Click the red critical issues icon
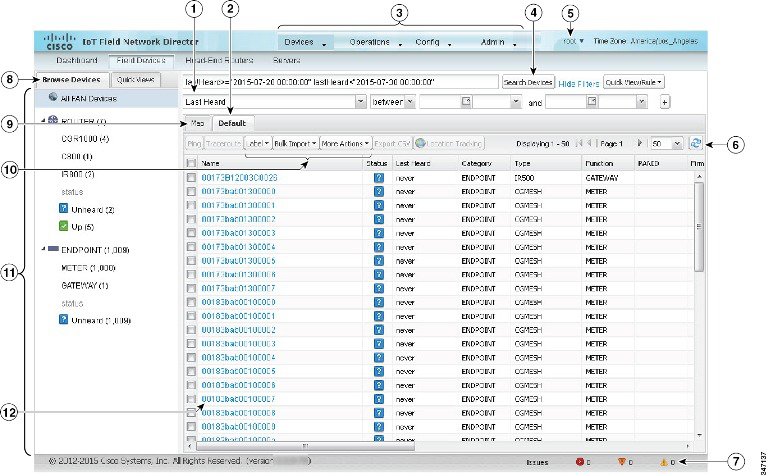768x476 pixels. (579, 463)
